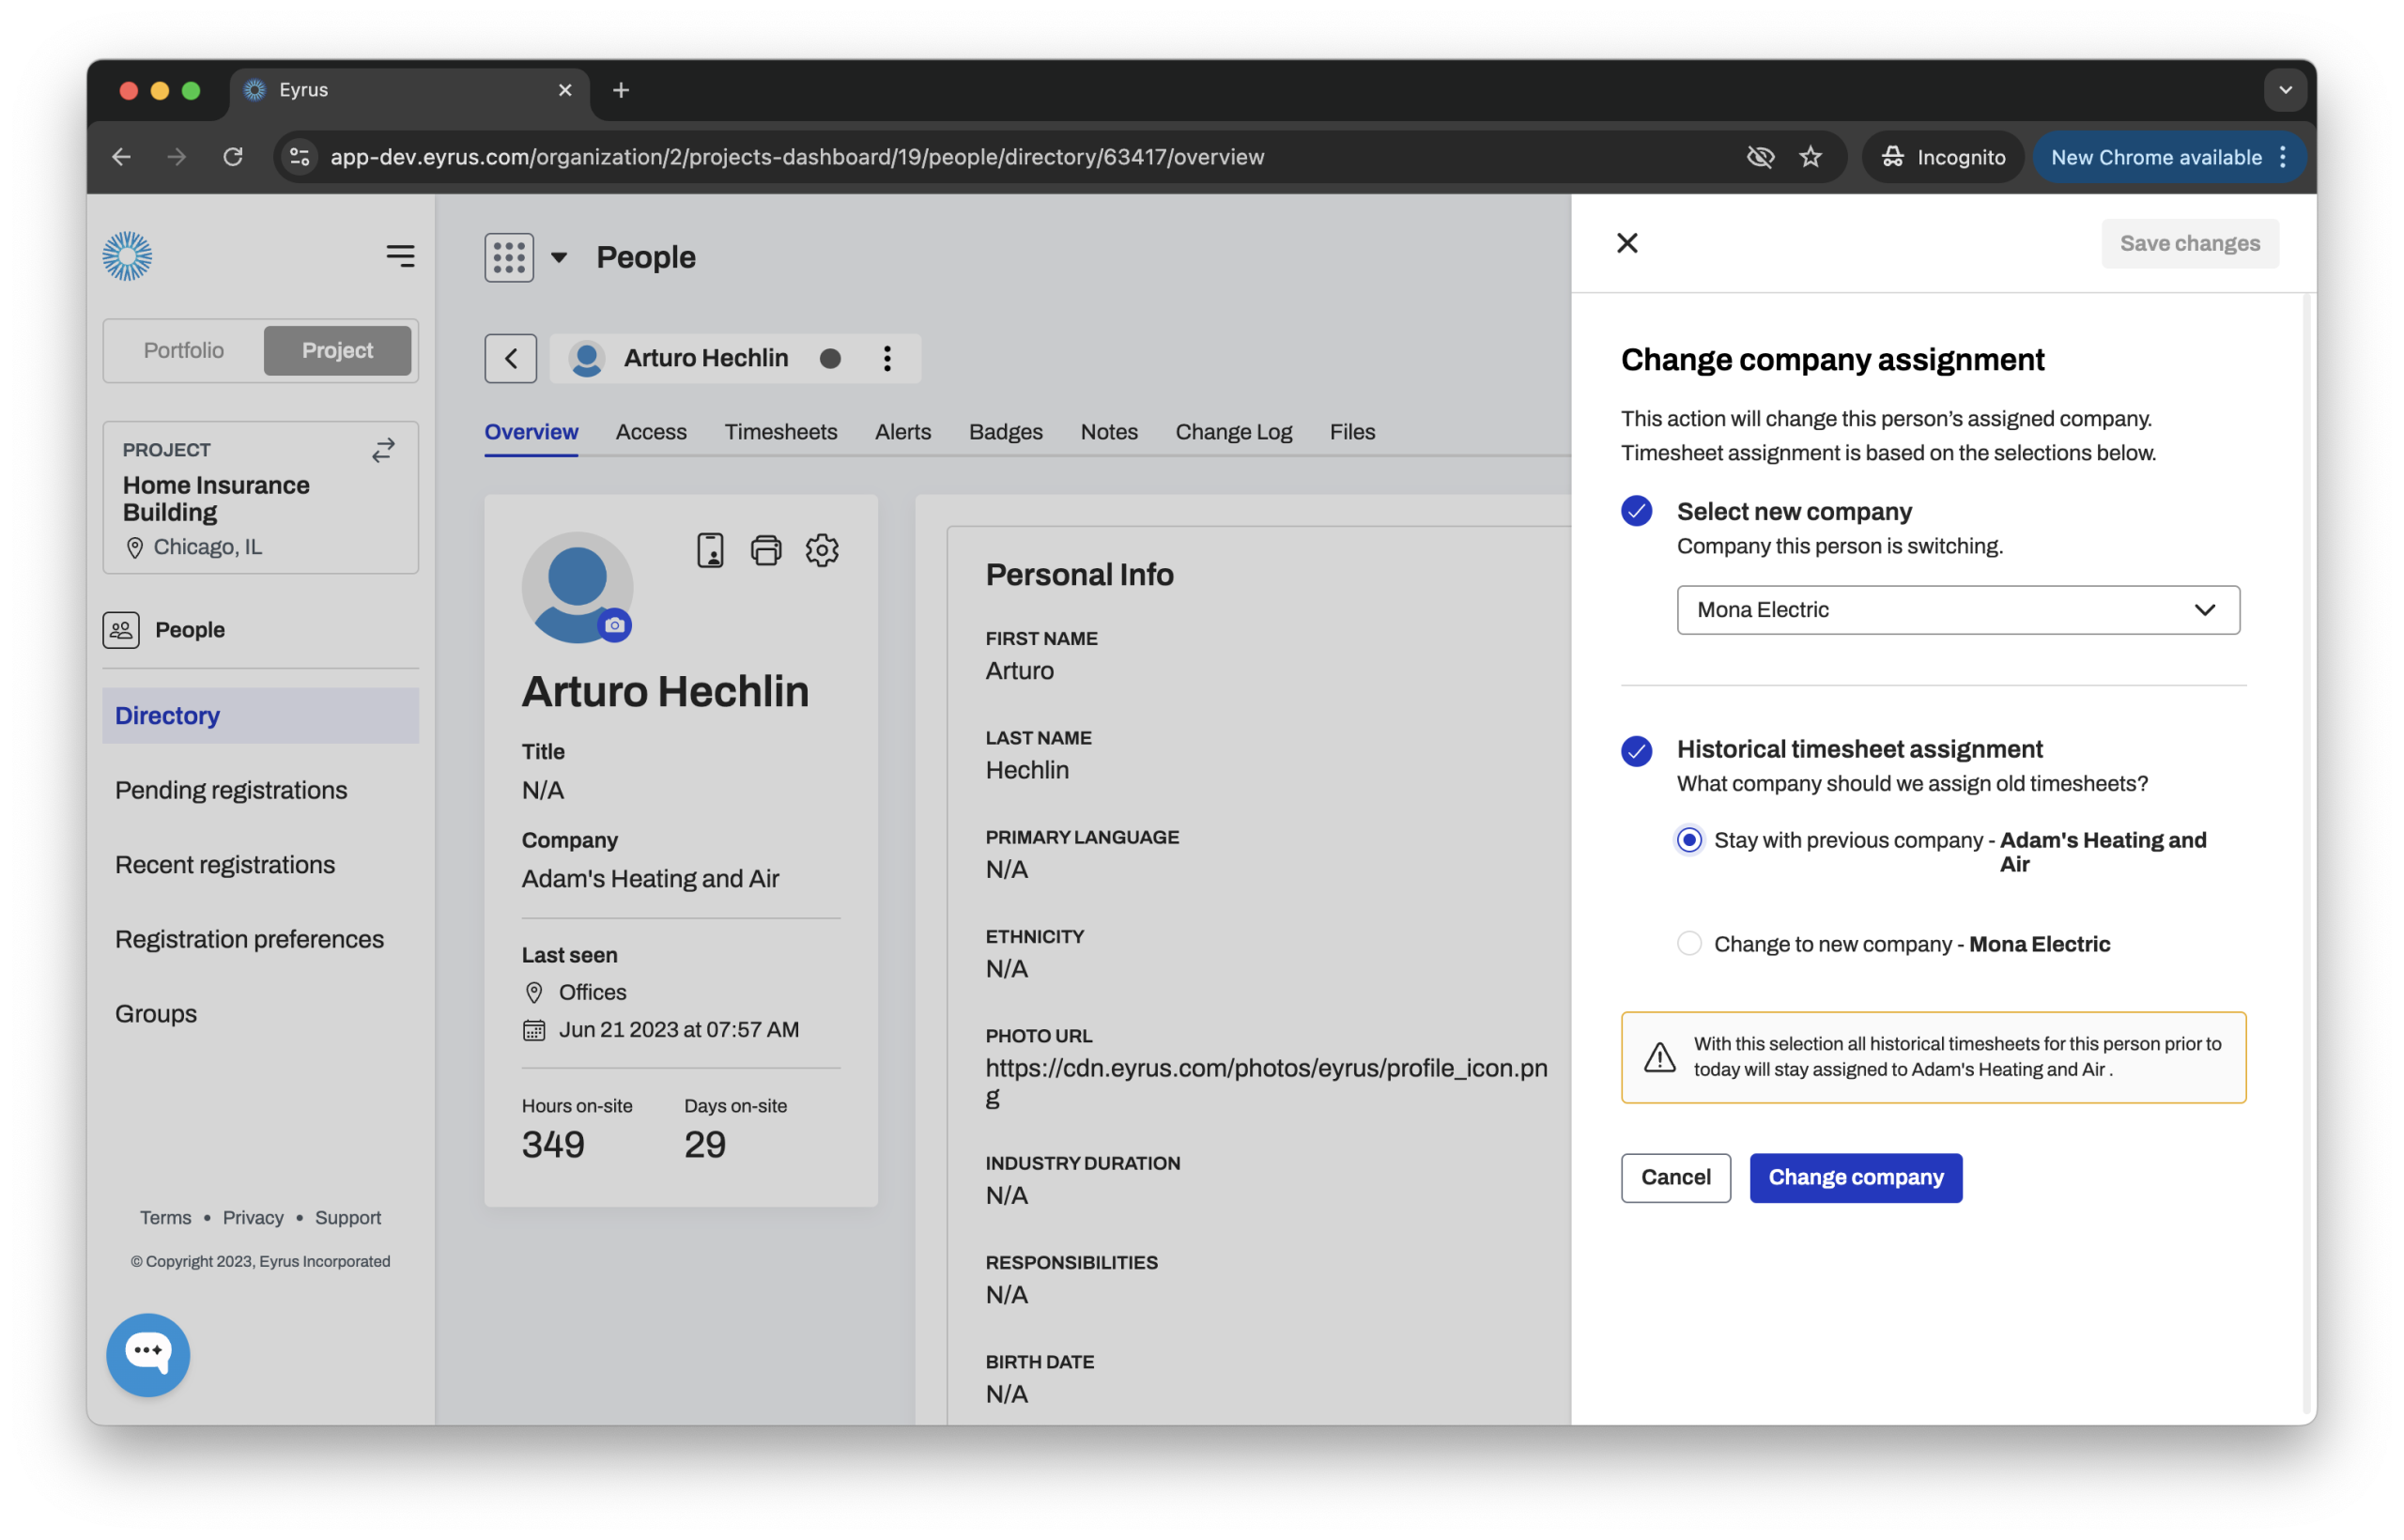This screenshot has height=1540, width=2404.
Task: Open the Timesheets tab
Action: coord(781,432)
